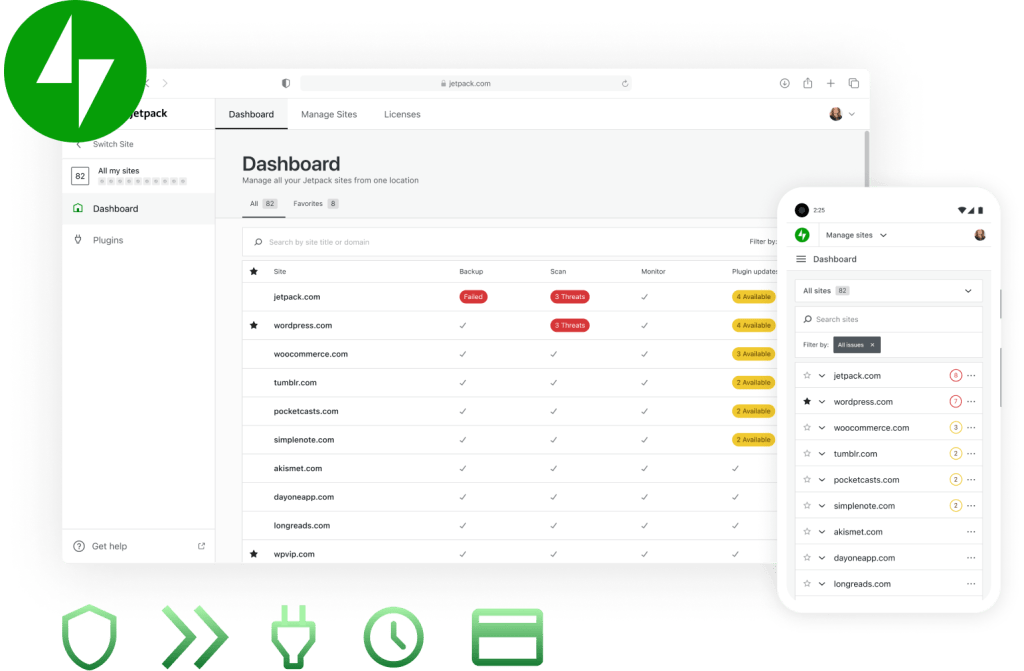Remove the All issues filter chip
Image resolution: width=1024 pixels, height=671 pixels.
tap(872, 345)
